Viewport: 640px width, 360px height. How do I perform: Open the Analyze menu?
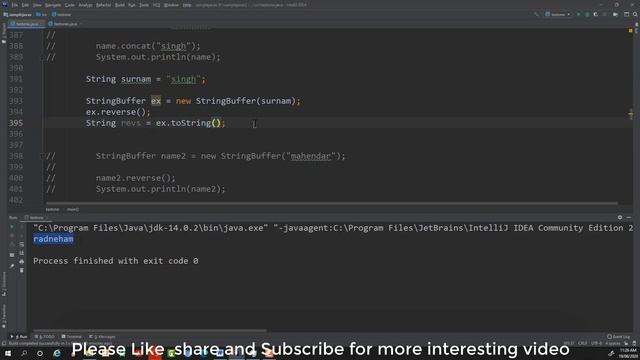pos(85,5)
